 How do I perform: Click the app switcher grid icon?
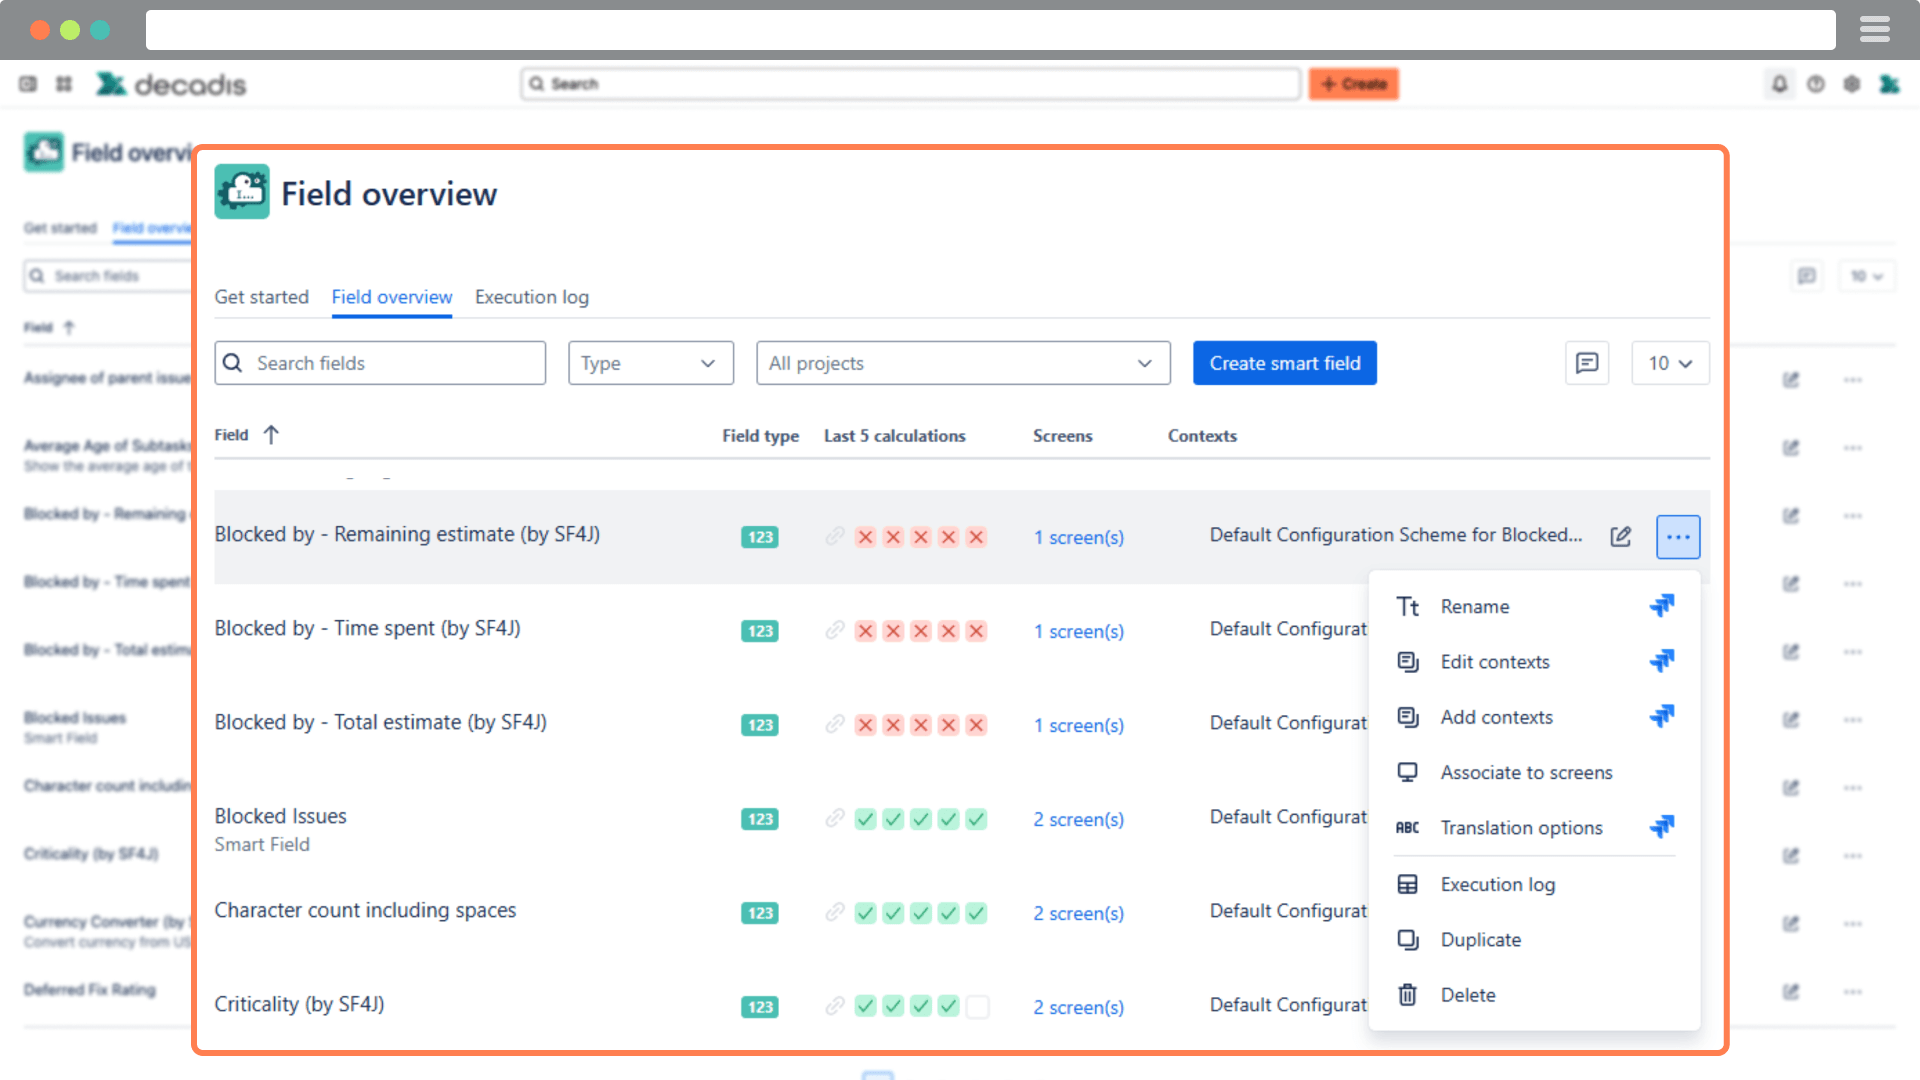pos(64,84)
